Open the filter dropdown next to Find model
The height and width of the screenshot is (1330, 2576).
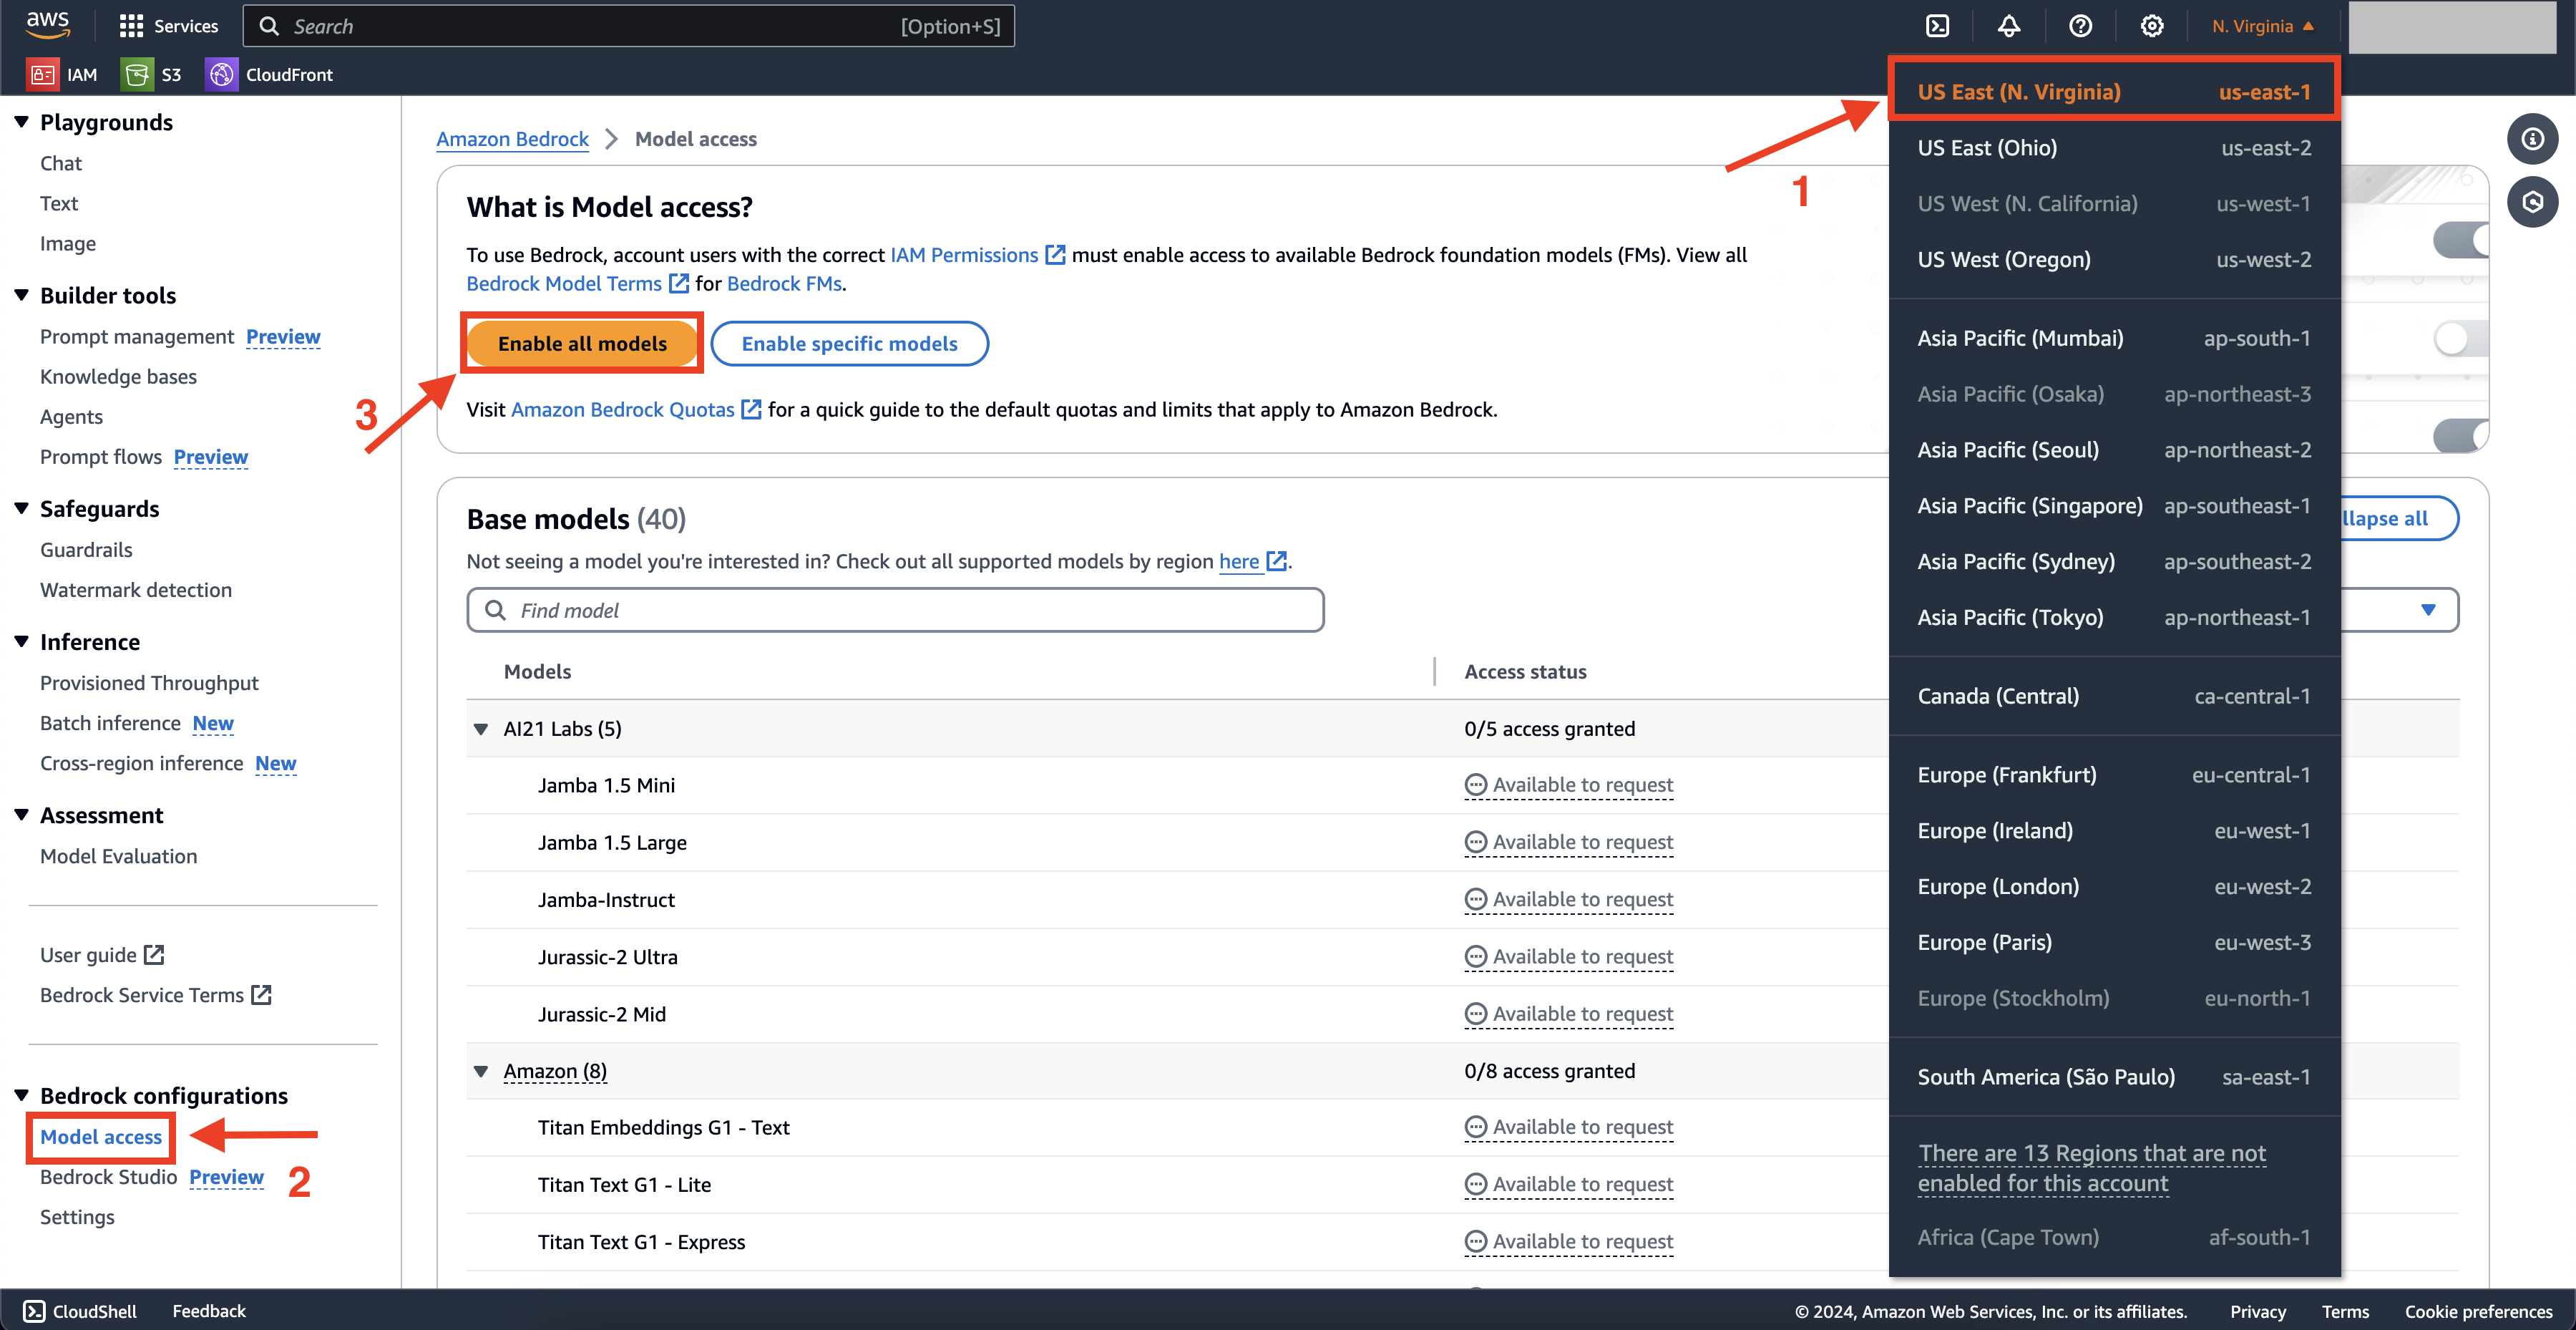pyautogui.click(x=2428, y=610)
